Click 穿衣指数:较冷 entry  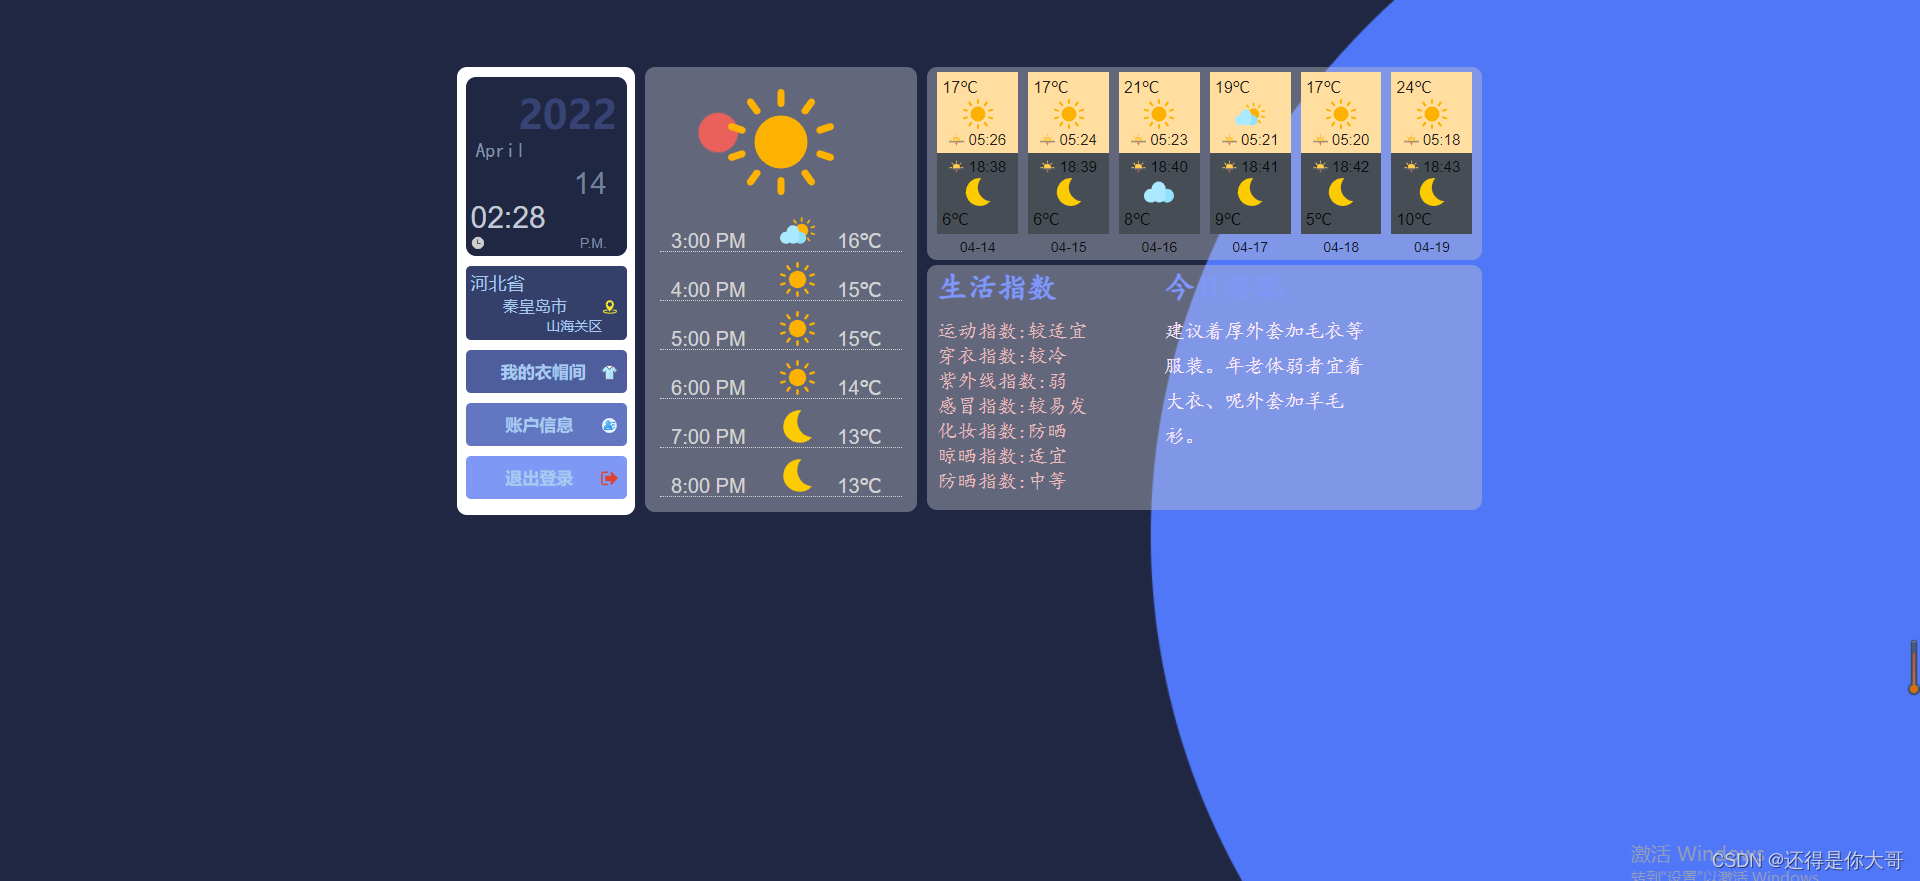coord(1002,356)
